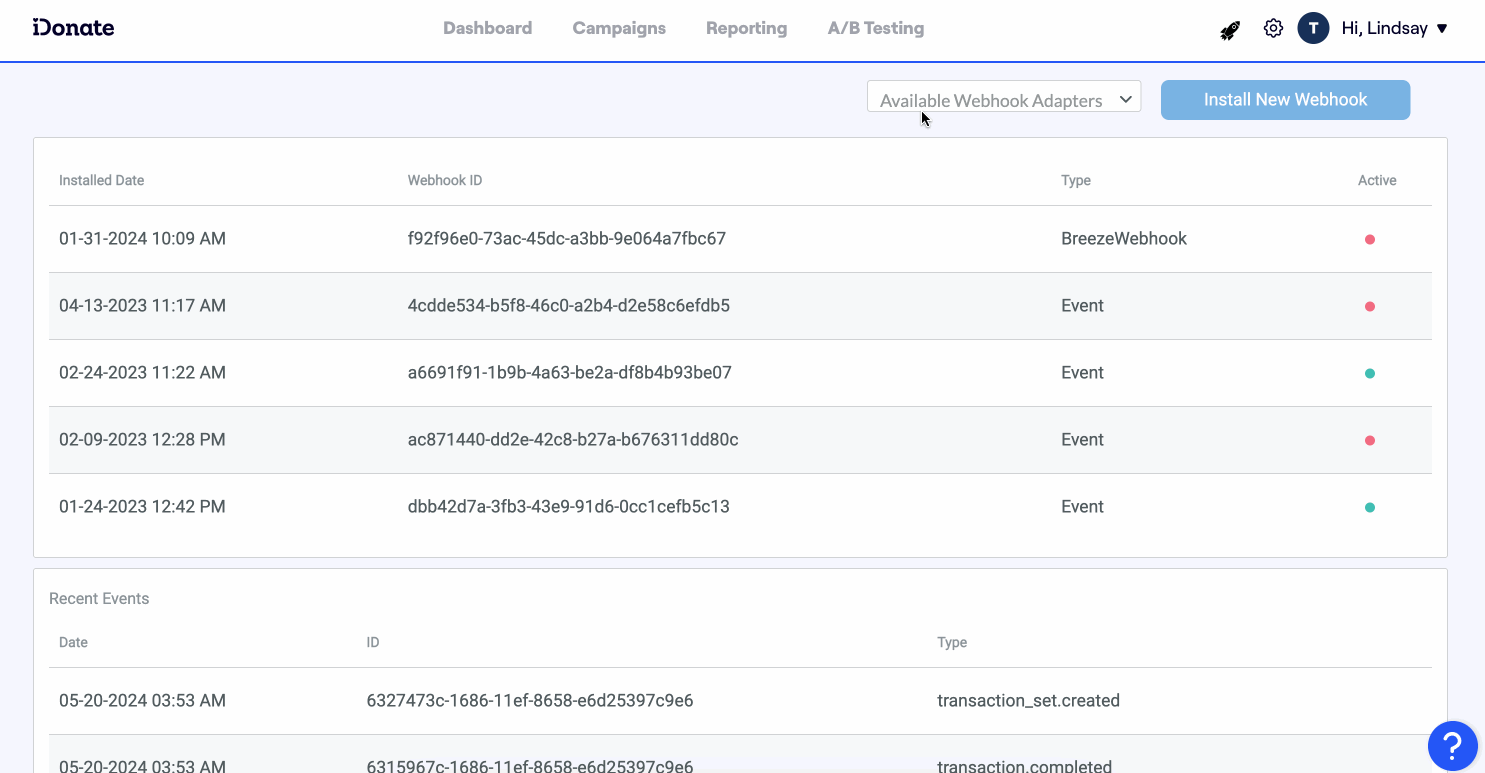Toggle the green Active indicator for webhook a6691f91
1485x773 pixels.
click(x=1370, y=372)
